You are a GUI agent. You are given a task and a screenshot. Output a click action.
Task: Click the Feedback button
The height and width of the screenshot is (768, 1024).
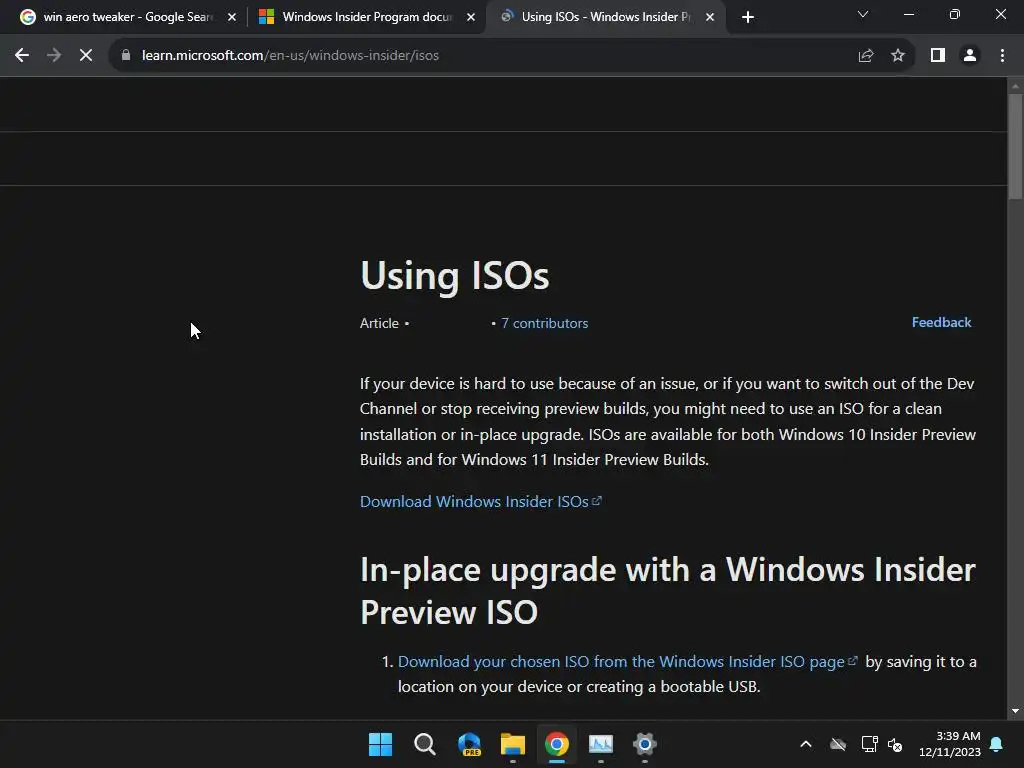click(941, 322)
